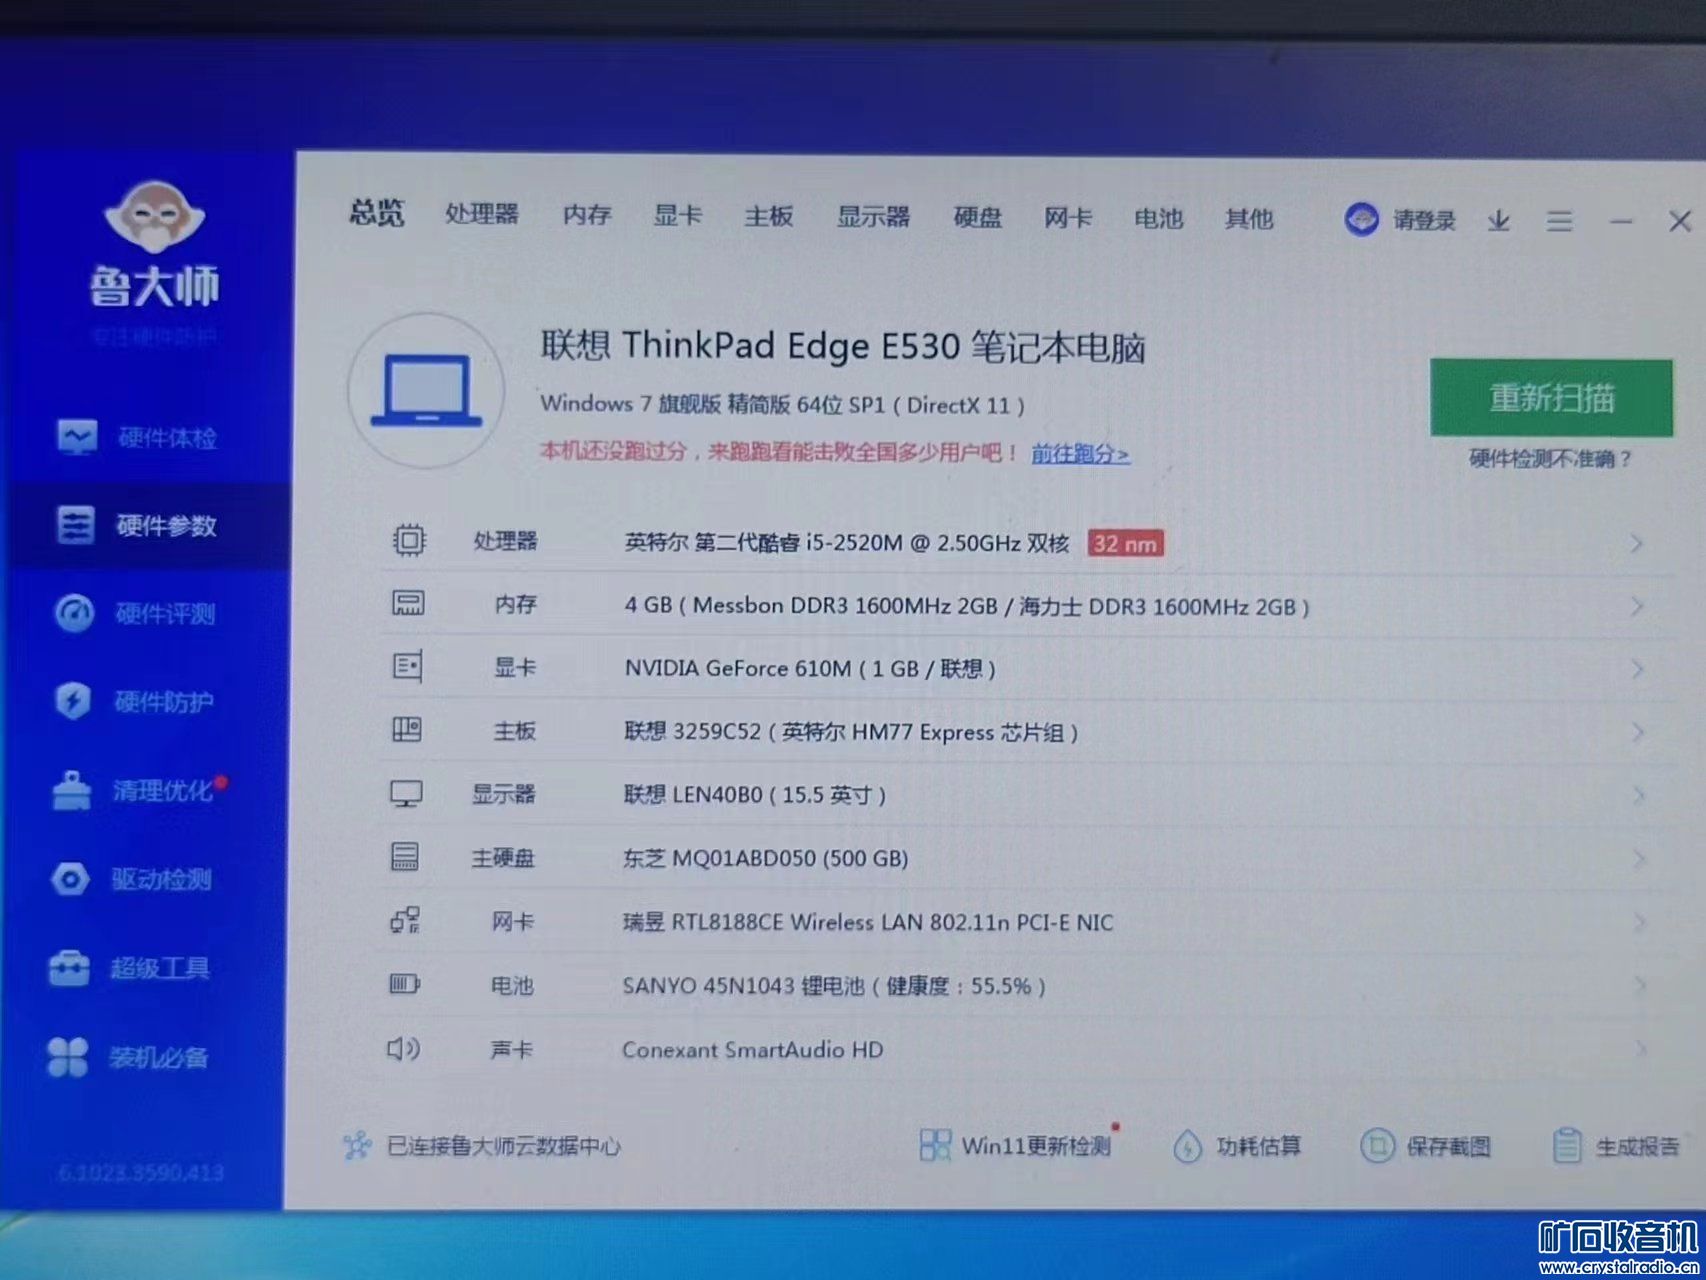
Task: Click the Lu Dashi monkey logo
Action: (154, 216)
